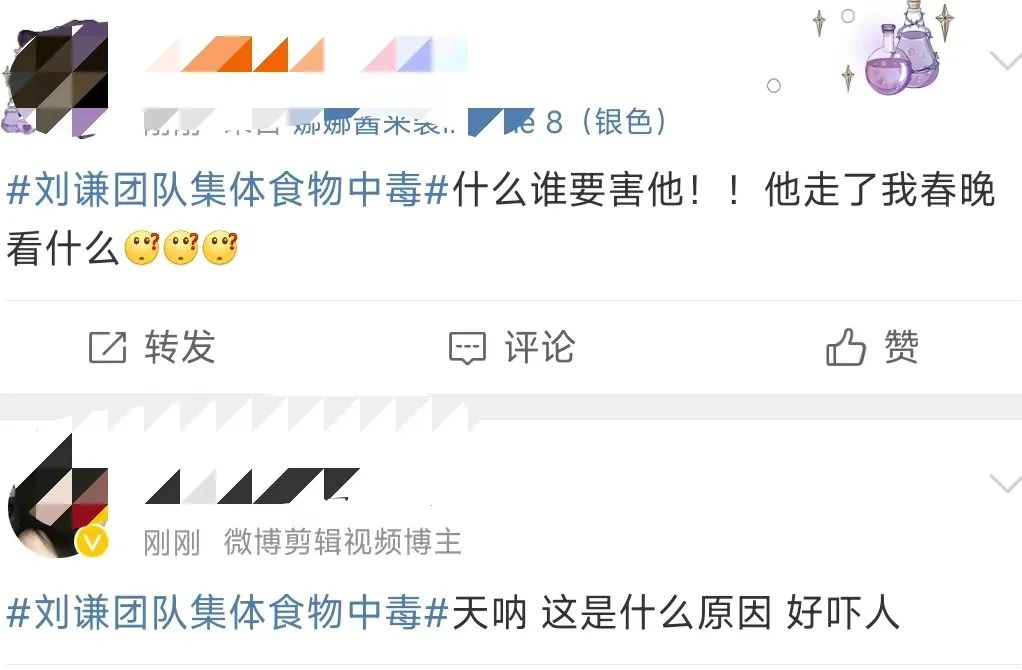Open the hashtag in the first post
The height and width of the screenshot is (670, 1022).
pyautogui.click(x=228, y=190)
